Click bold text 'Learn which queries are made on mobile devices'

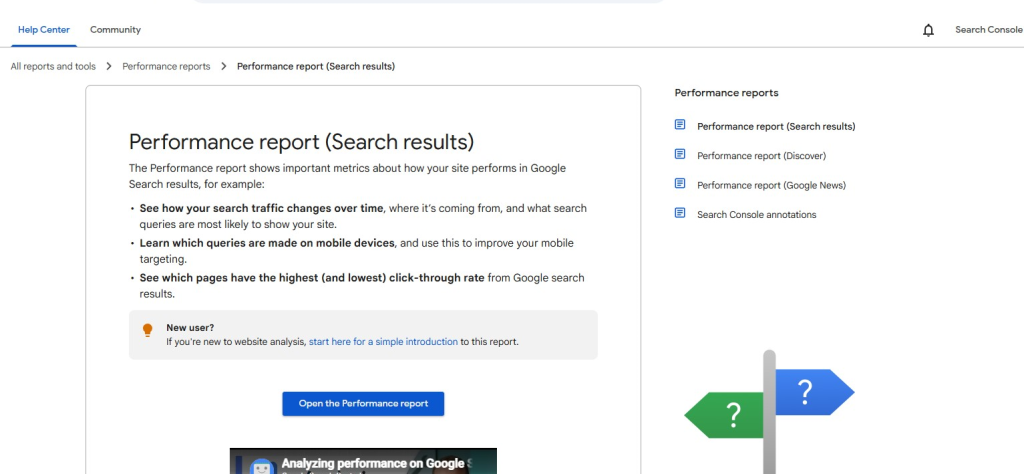[267, 243]
